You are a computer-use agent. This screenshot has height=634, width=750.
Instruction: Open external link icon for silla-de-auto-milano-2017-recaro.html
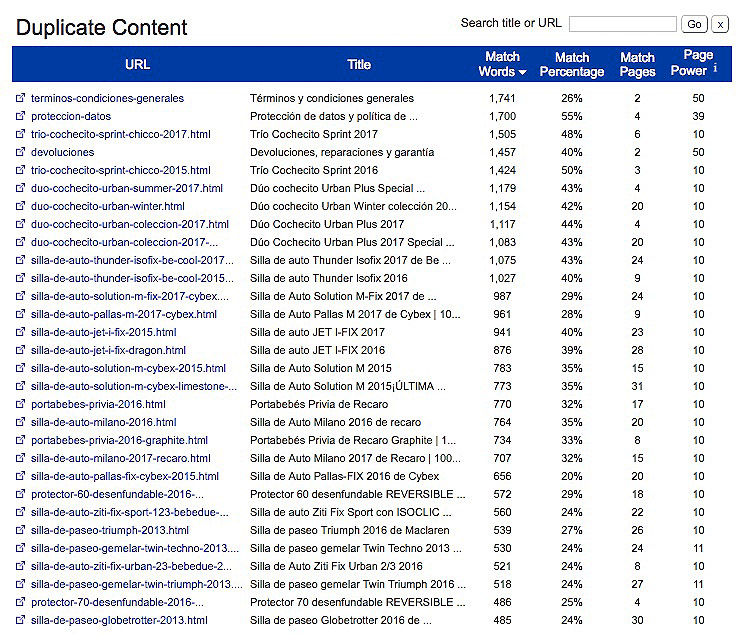pos(20,458)
